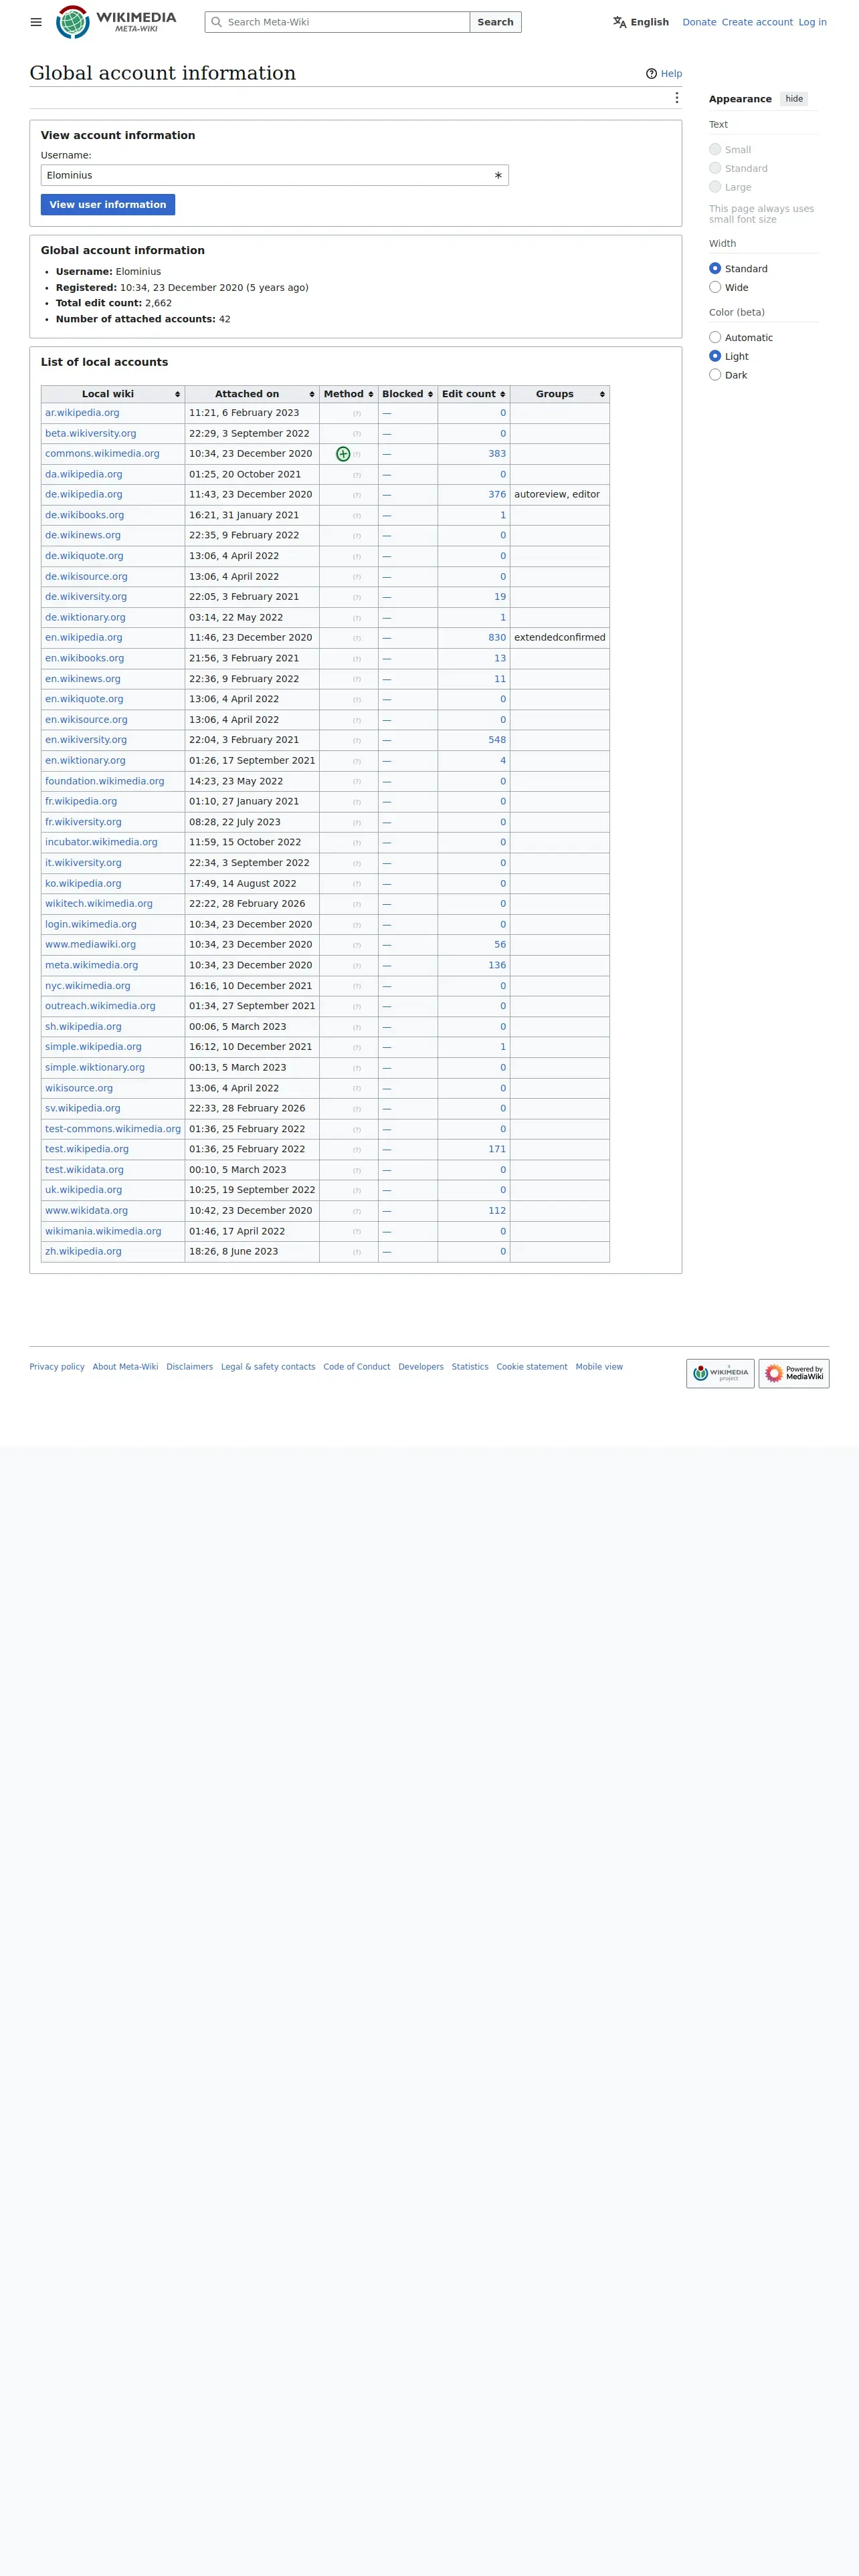Viewport: 859px width, 2576px height.
Task: Click the Log in link
Action: tap(812, 22)
